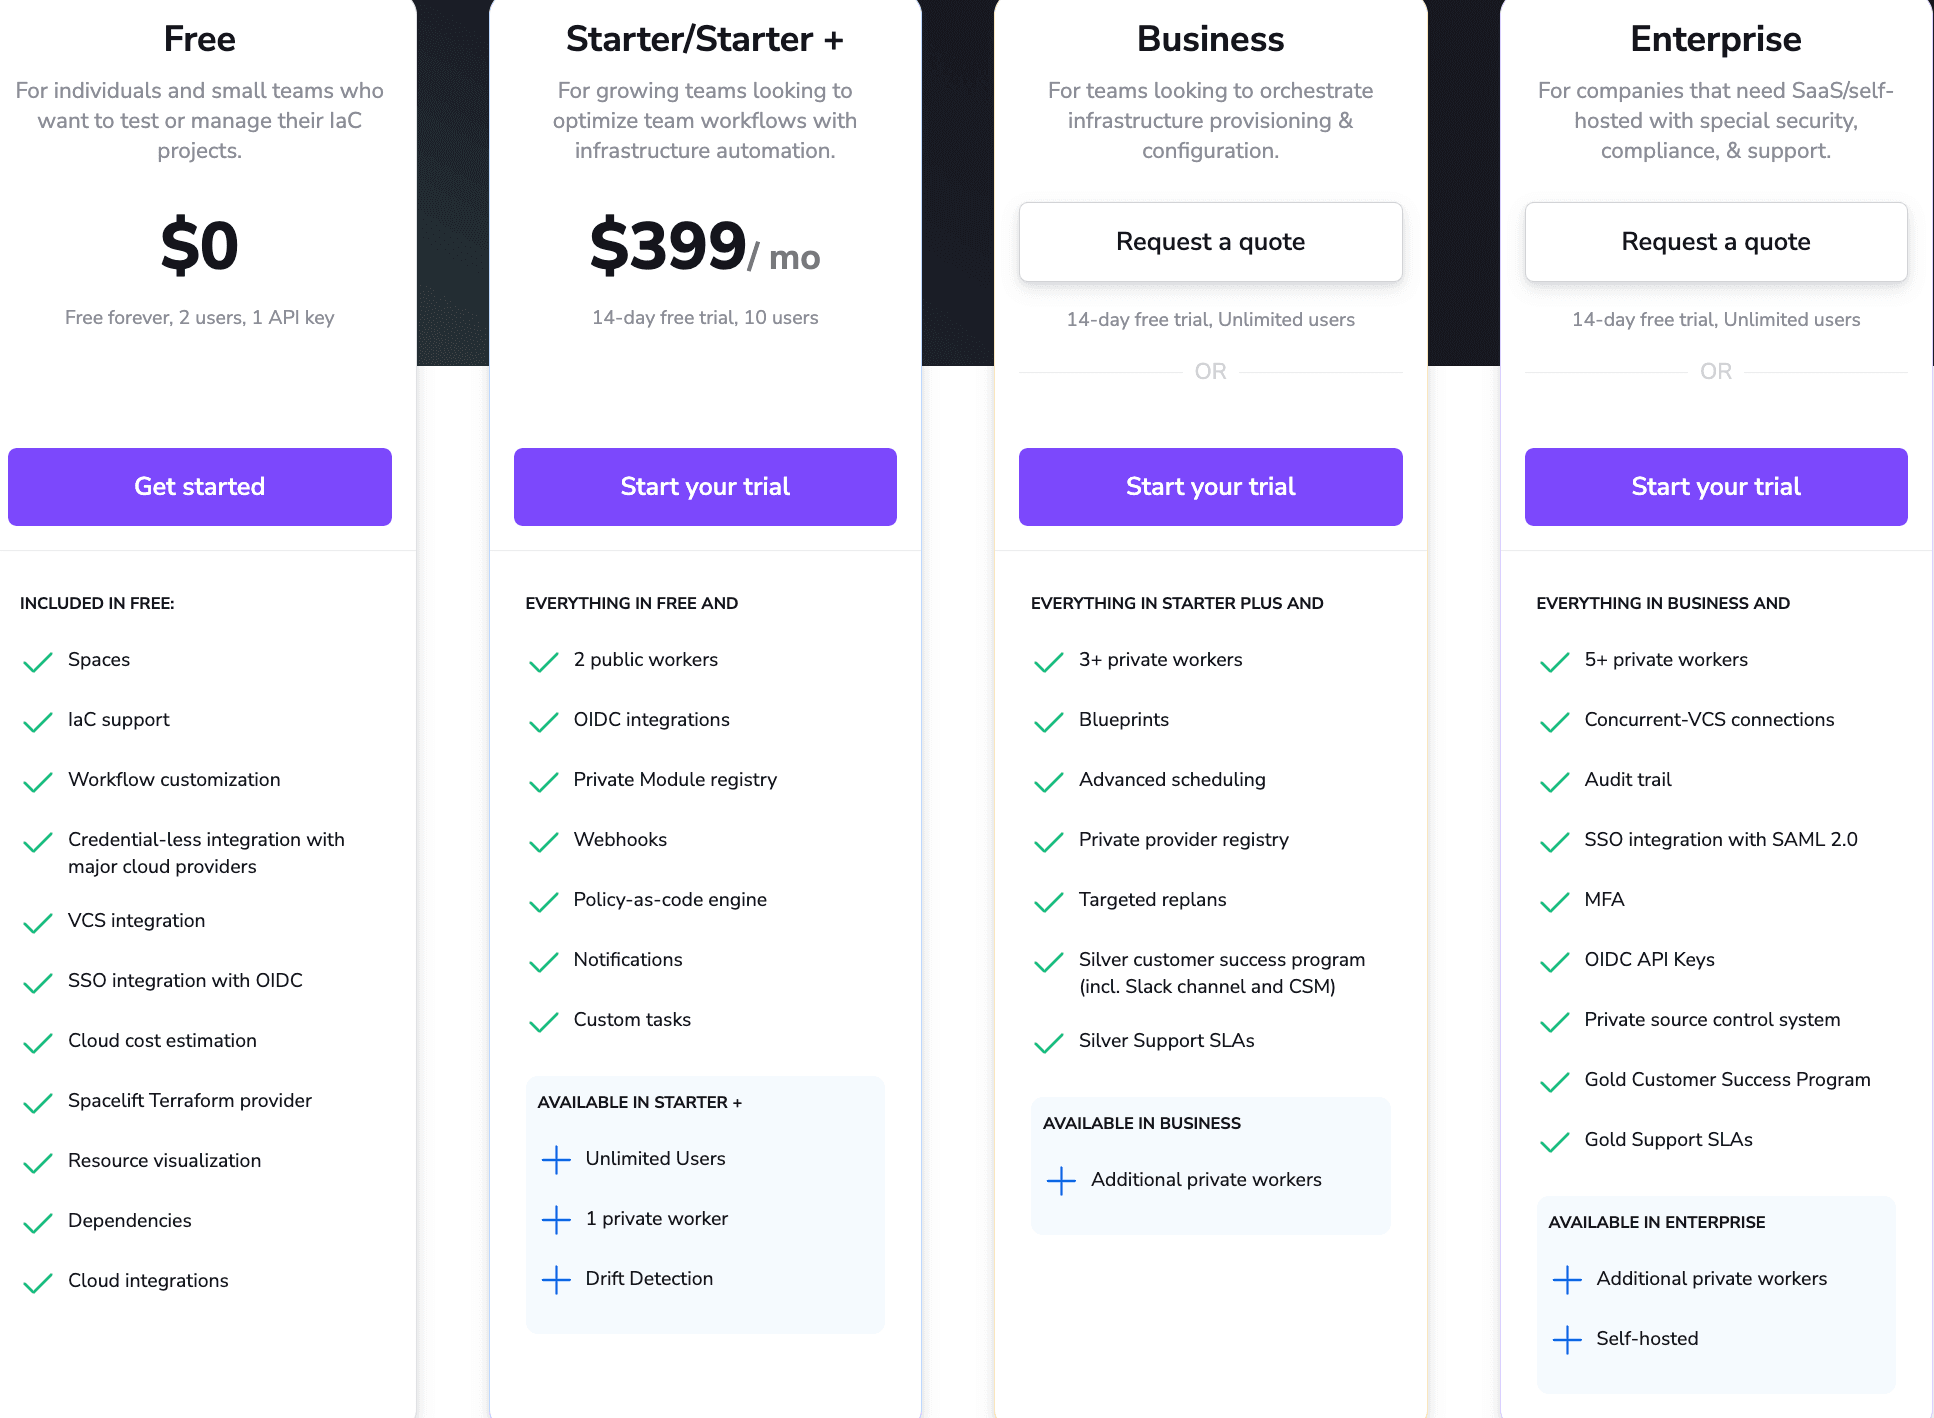
Task: Click the plus icon beside 1 private worker
Action: pos(555,1219)
